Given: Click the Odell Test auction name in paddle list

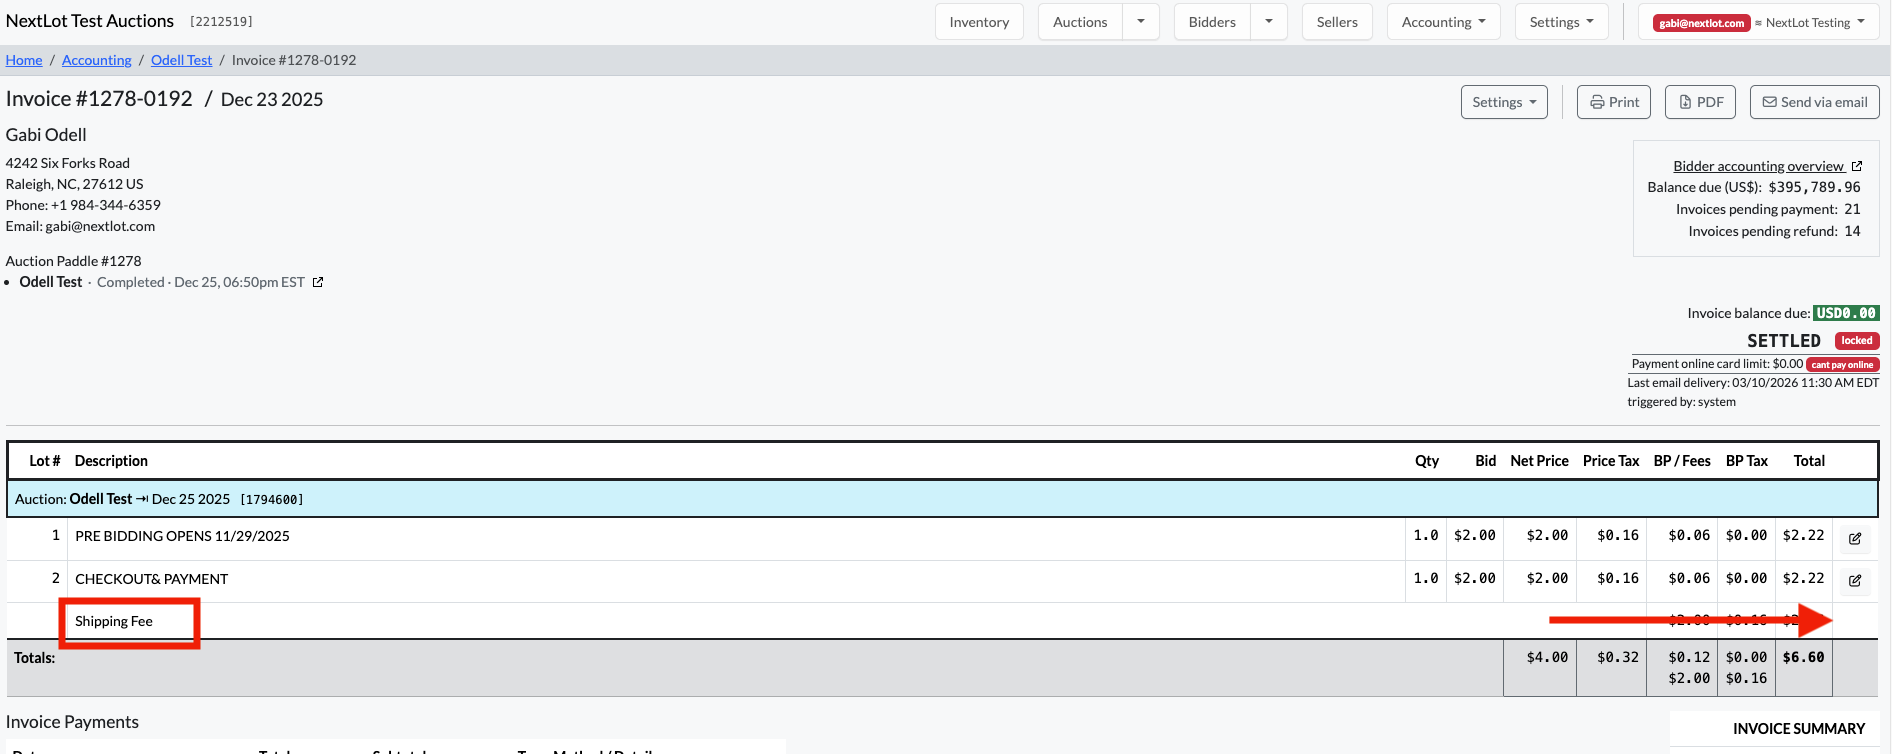Looking at the screenshot, I should pos(51,282).
